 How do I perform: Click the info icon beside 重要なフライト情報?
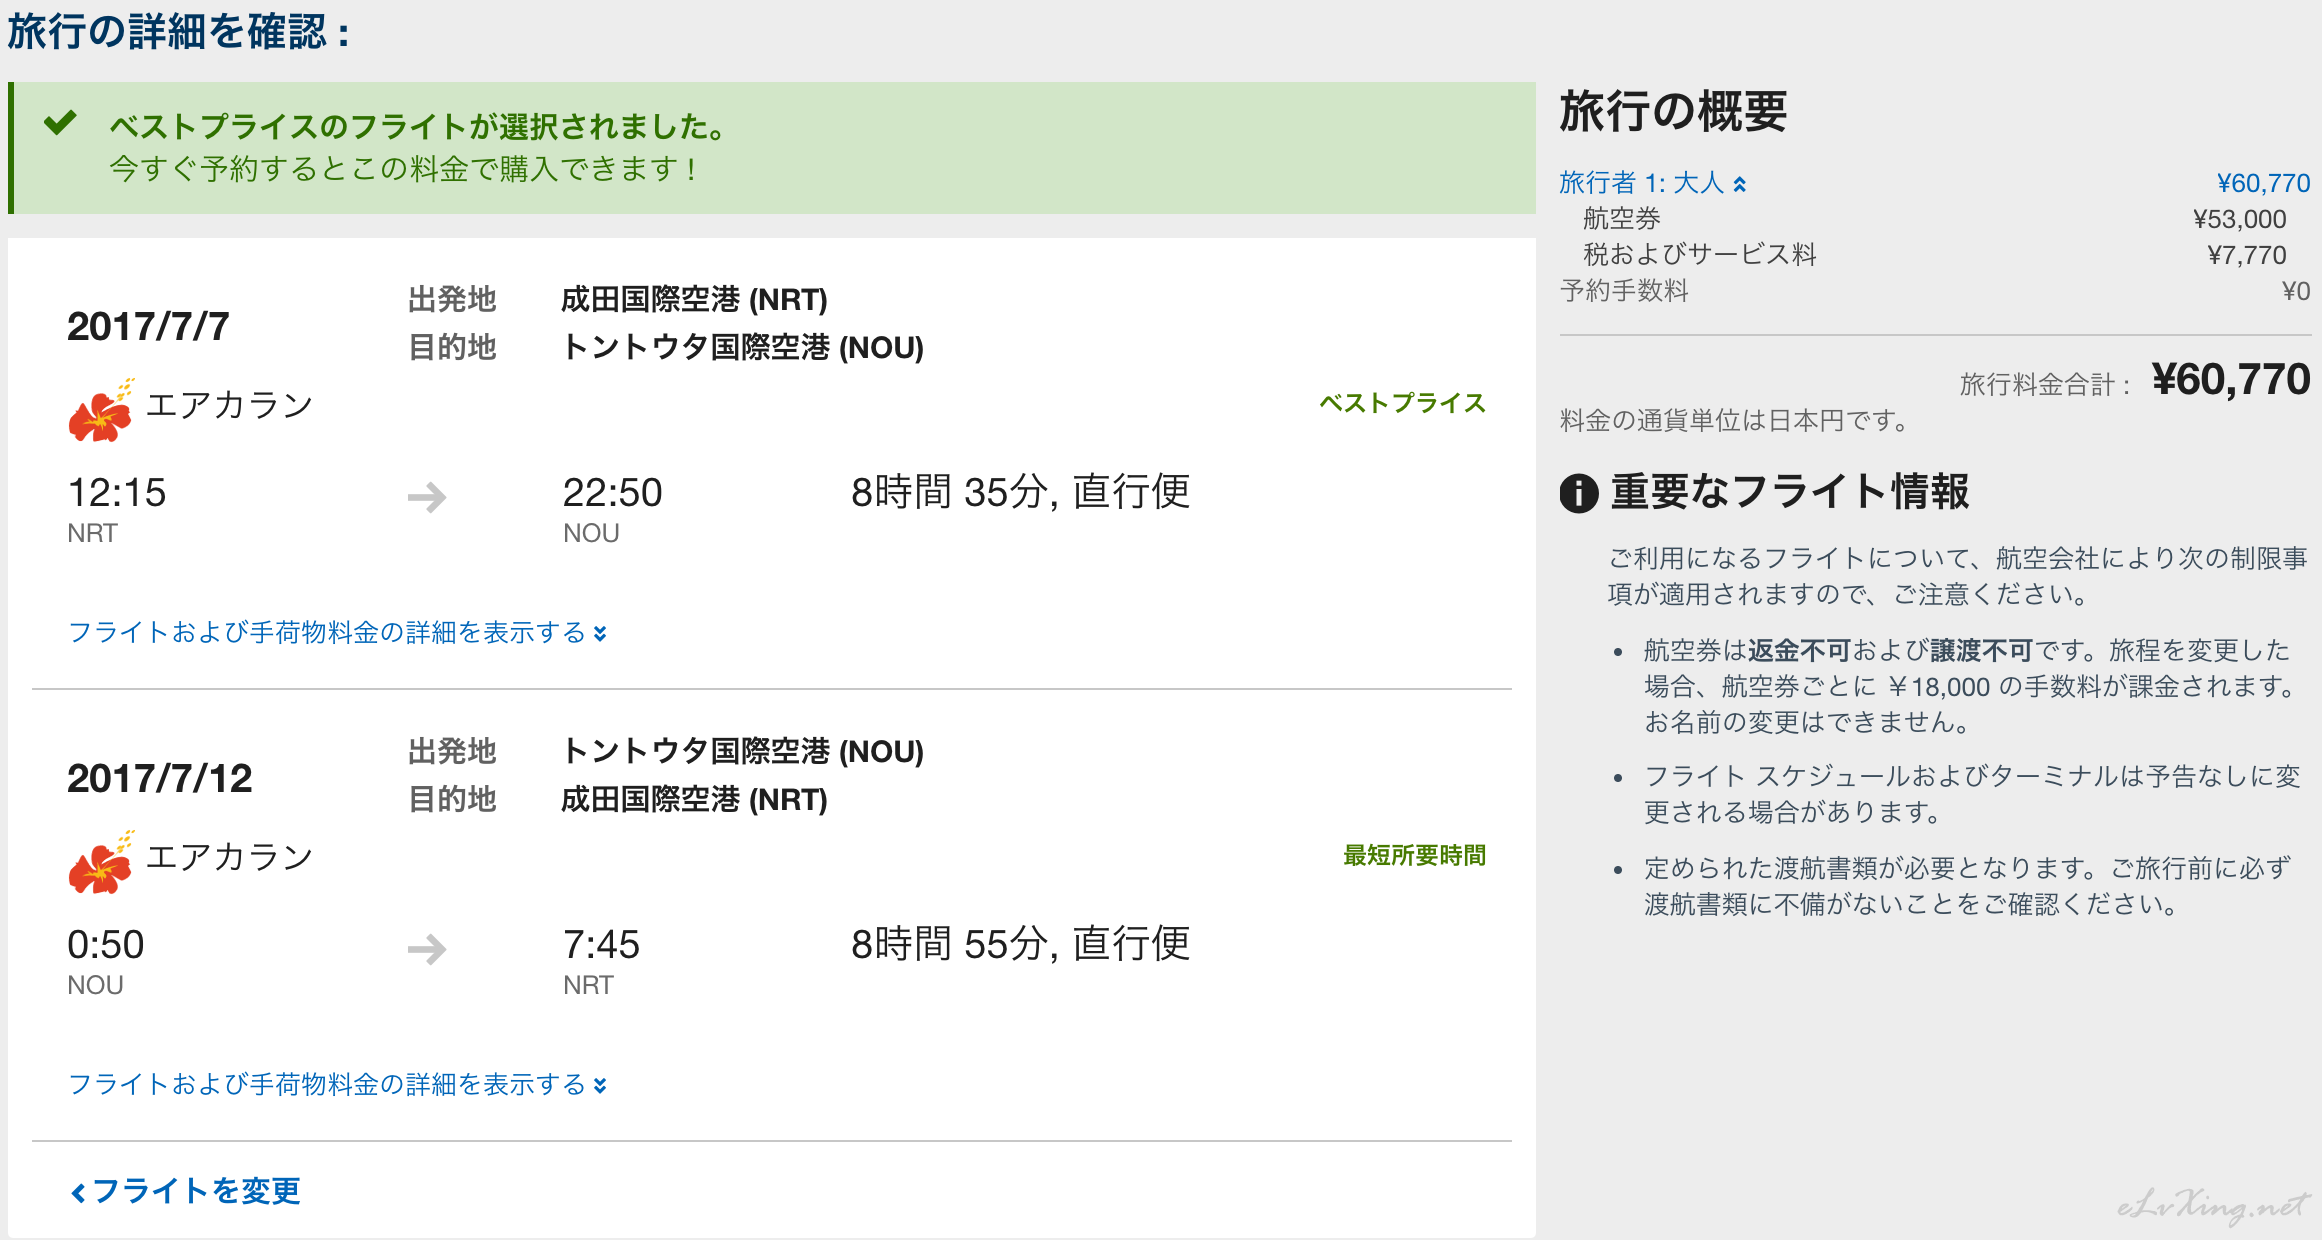(x=1579, y=493)
